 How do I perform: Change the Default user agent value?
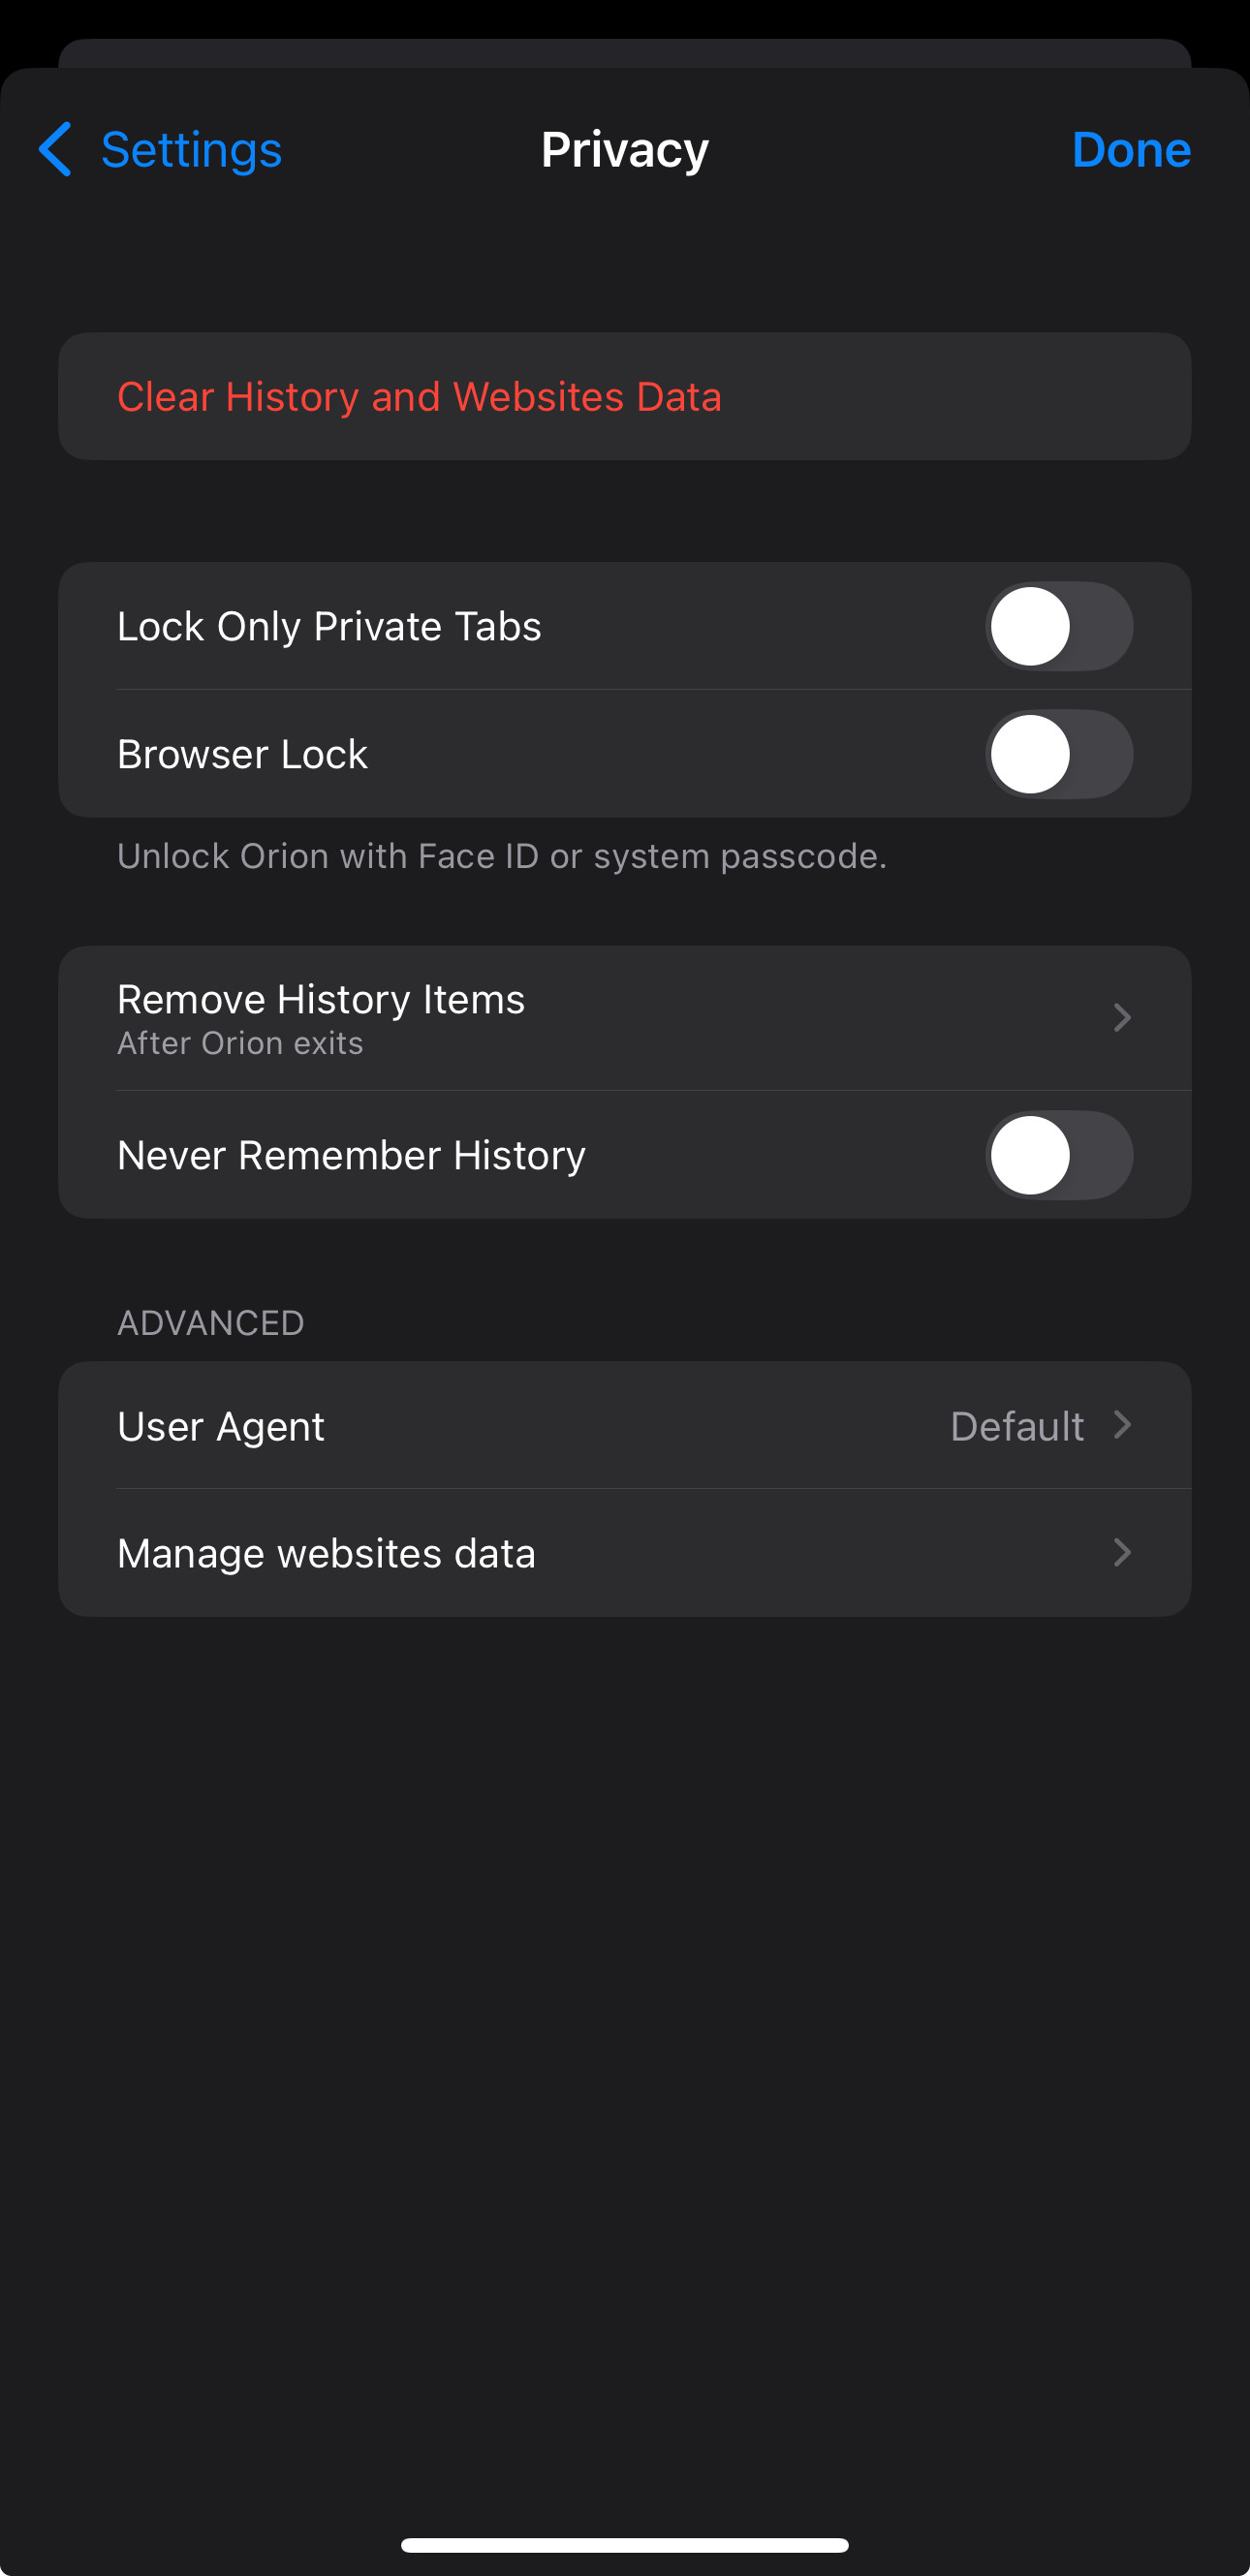coord(1016,1426)
